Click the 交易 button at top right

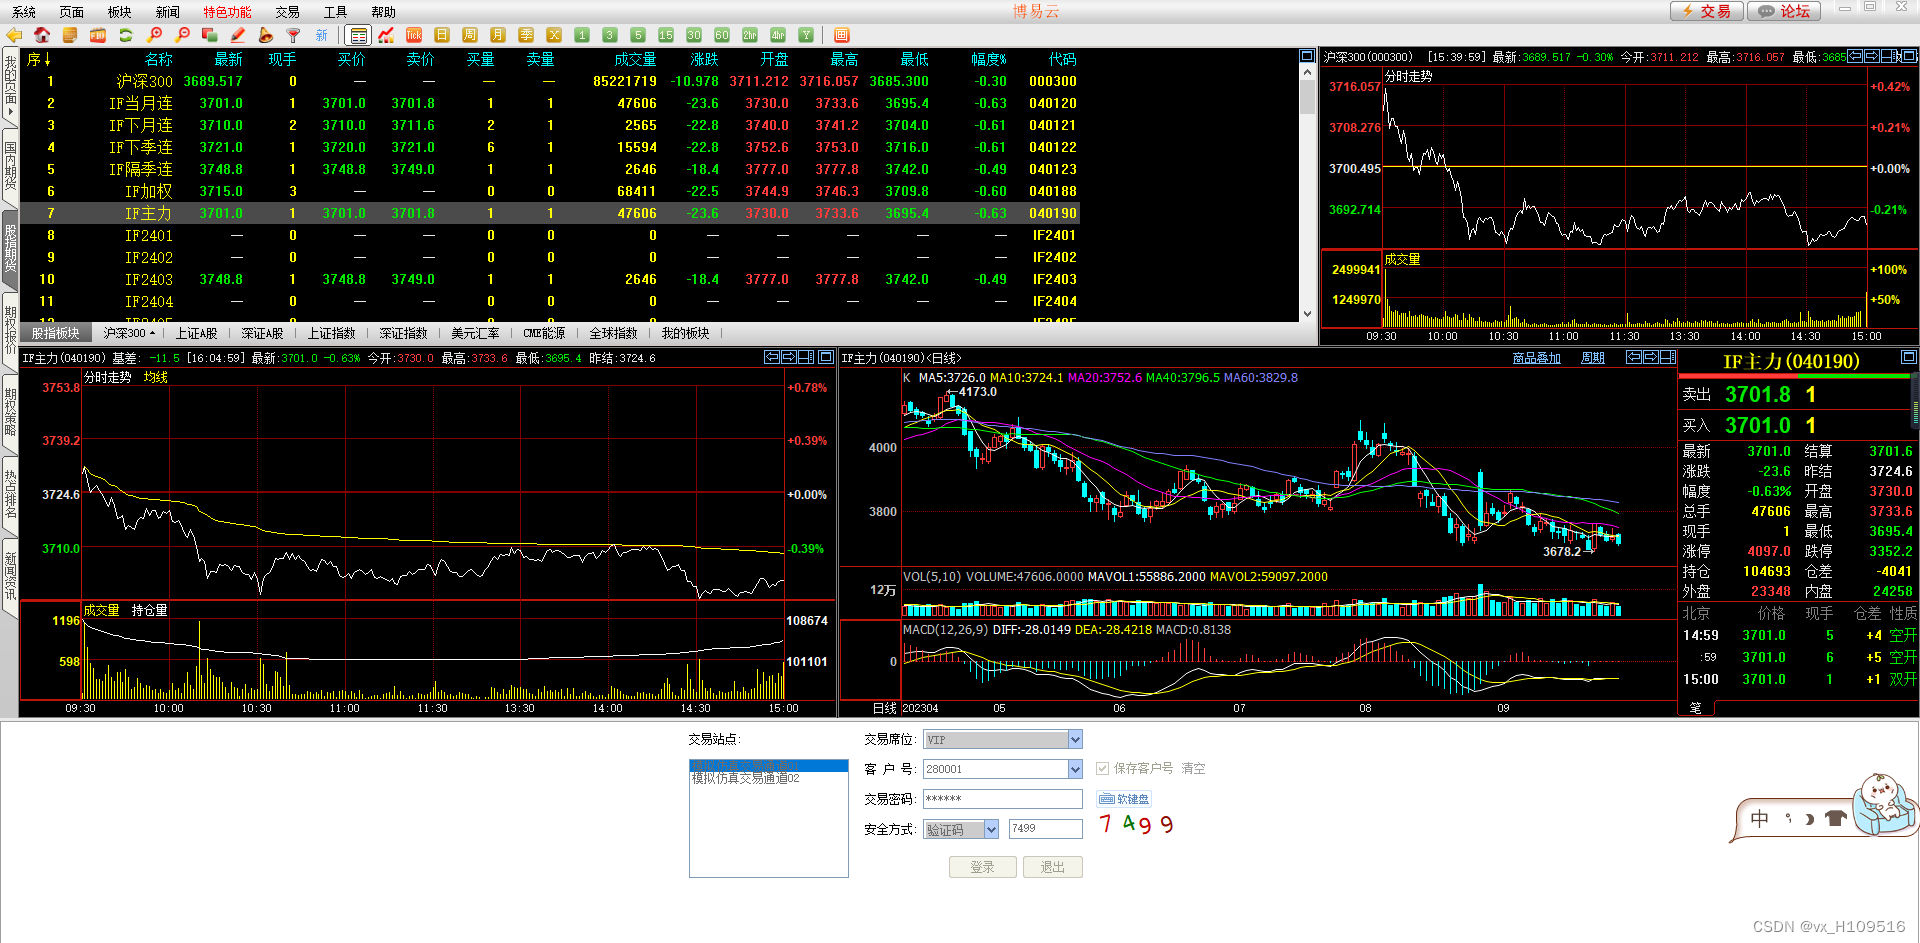(x=1706, y=11)
